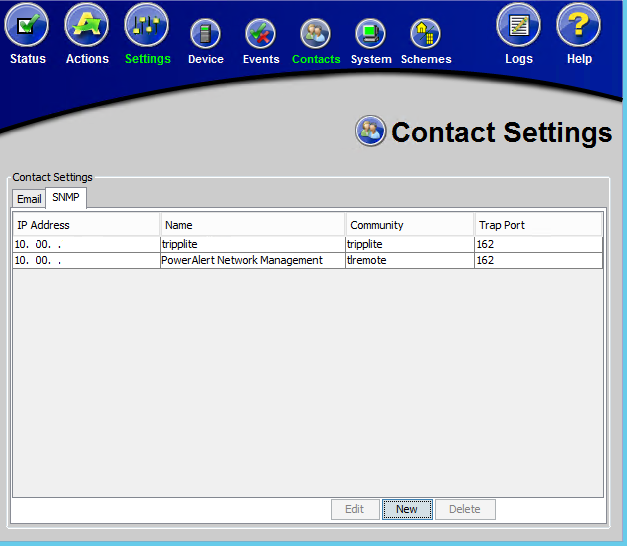Click the 162 trap port in tlremote row
The width and height of the screenshot is (627, 546).
(x=538, y=260)
